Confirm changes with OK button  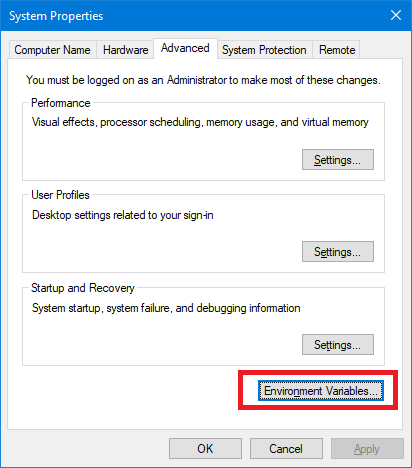(x=205, y=449)
